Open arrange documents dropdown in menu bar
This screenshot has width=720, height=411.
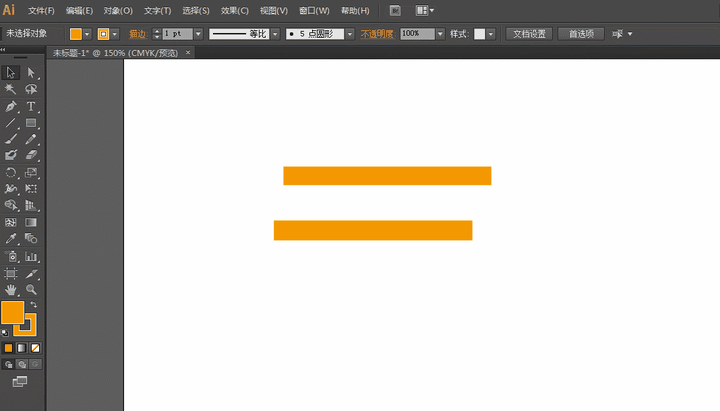(x=425, y=10)
